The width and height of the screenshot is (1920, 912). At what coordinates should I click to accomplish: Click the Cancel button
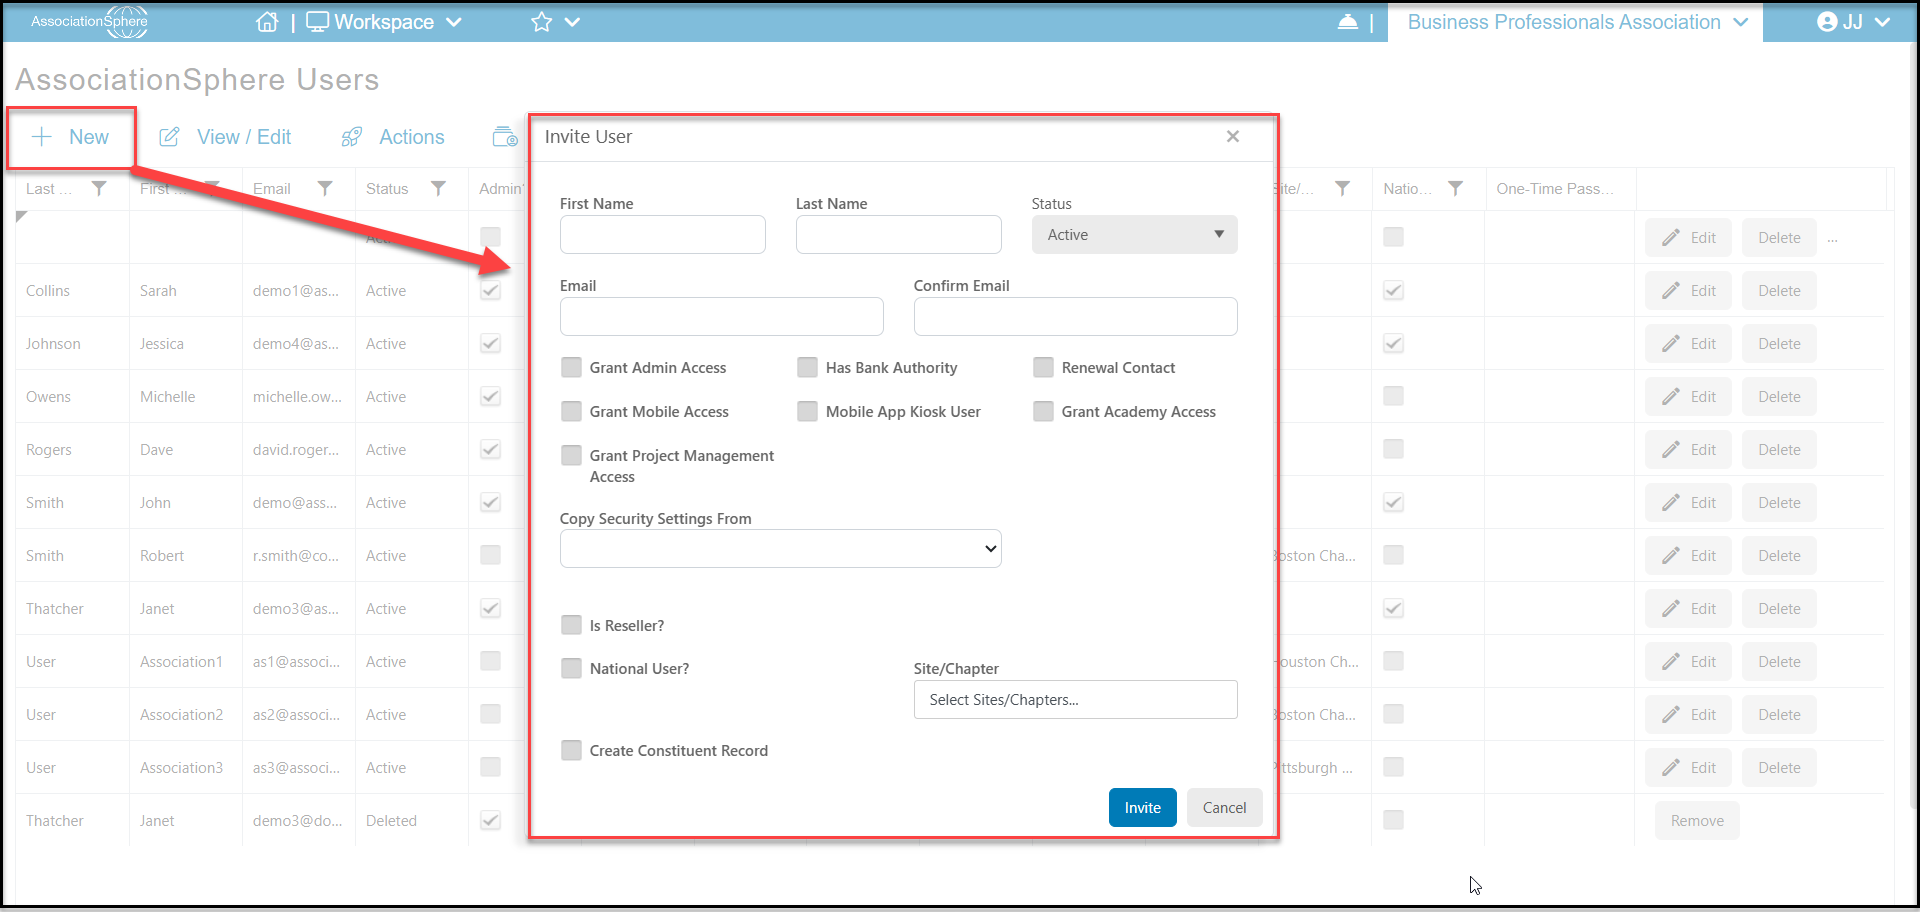(1225, 808)
